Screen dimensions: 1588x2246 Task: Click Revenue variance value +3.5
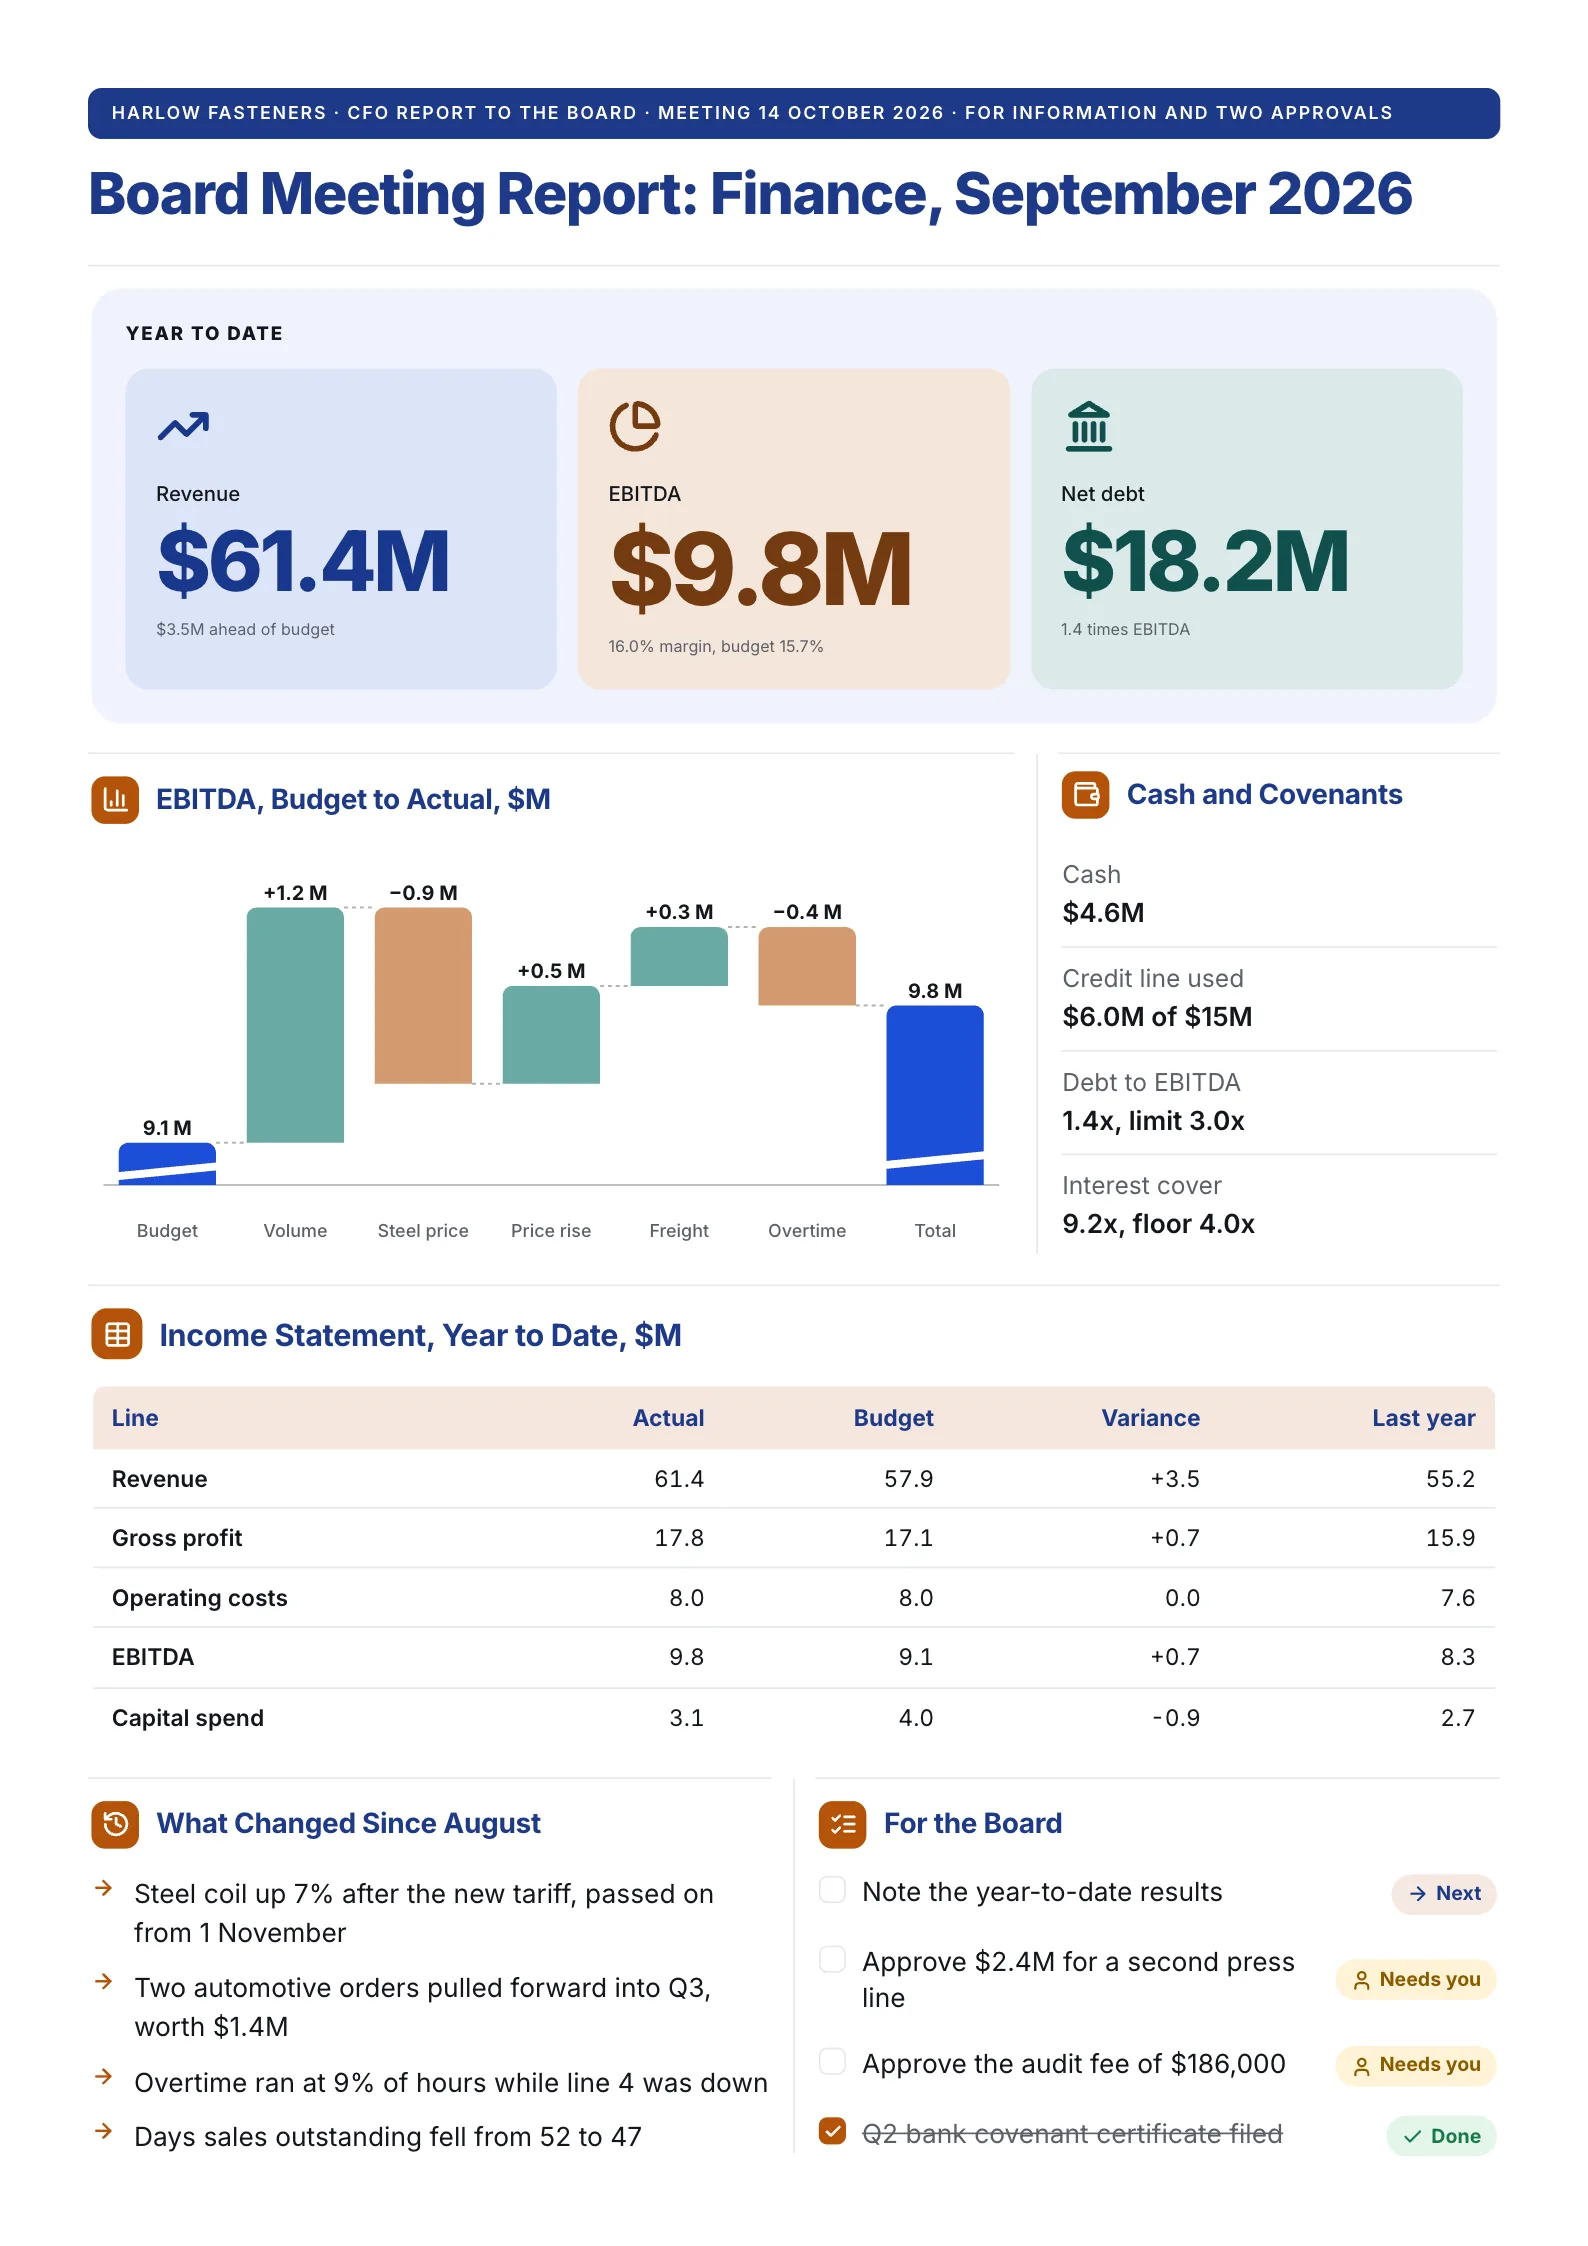pyautogui.click(x=1174, y=1479)
